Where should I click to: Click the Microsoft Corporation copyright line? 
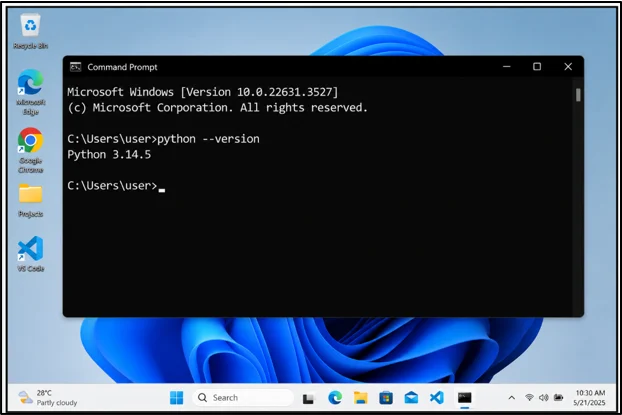coord(217,108)
